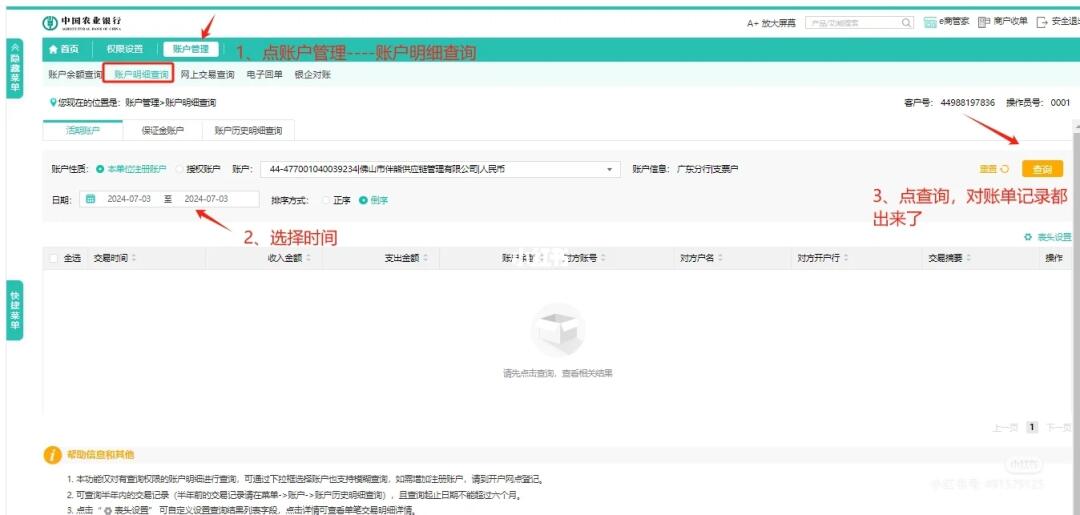1080x515 pixels.
Task: Sort by 支出金额 column arrows
Action: click(426, 258)
